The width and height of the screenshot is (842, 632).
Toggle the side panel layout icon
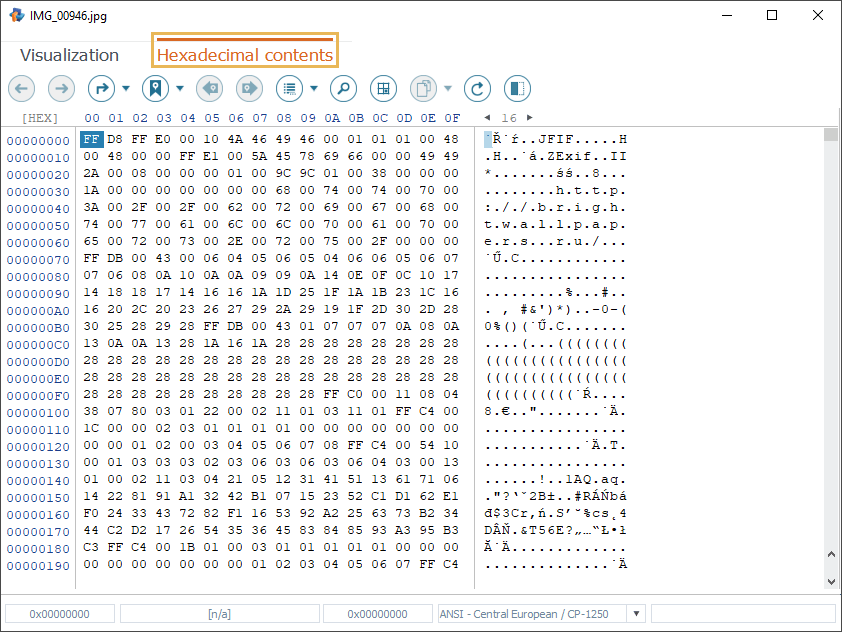click(x=517, y=88)
